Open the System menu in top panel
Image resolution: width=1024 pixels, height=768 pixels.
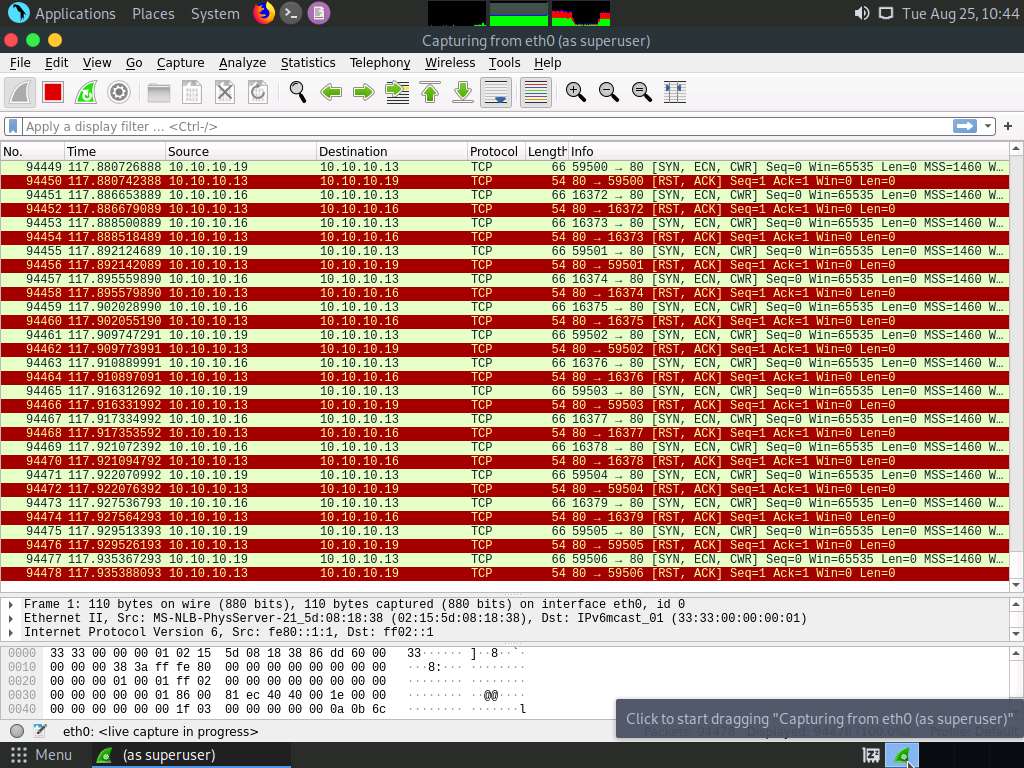(216, 14)
